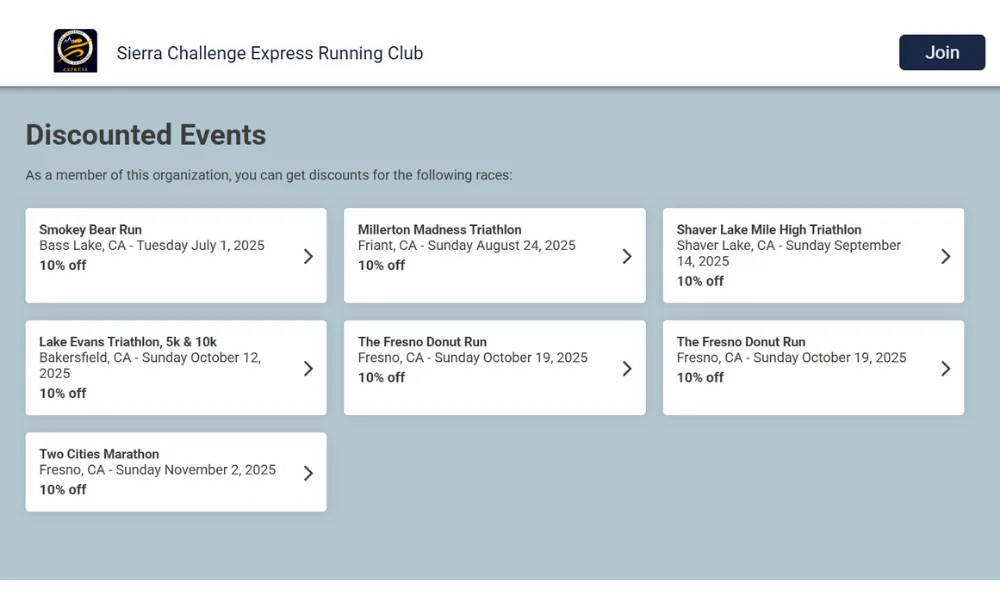This screenshot has width=1000, height=600.
Task: Open Lake Evans Triathlon card's chevron arrow
Action: click(x=308, y=369)
